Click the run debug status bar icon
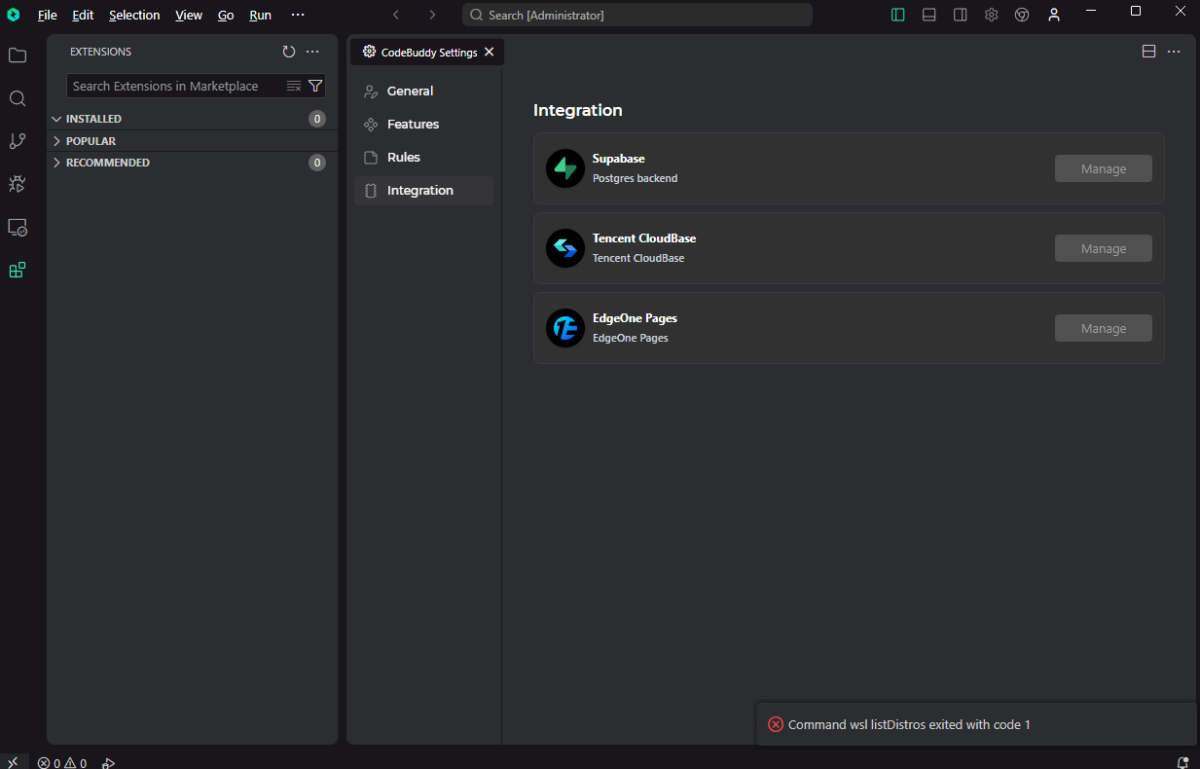This screenshot has width=1200, height=769. (x=109, y=763)
